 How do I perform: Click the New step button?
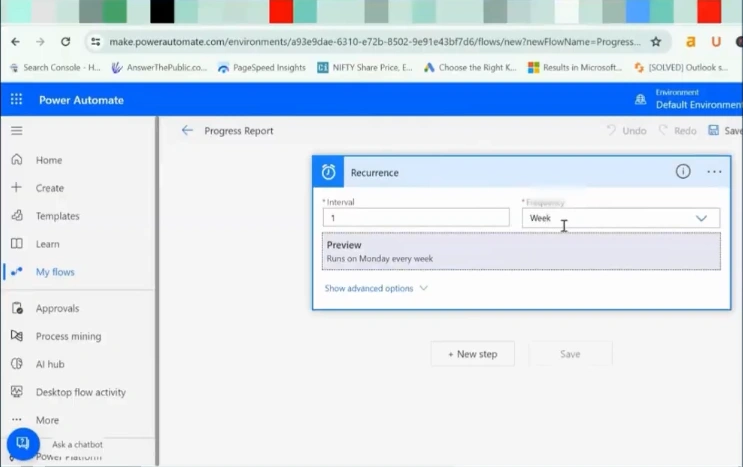click(472, 354)
